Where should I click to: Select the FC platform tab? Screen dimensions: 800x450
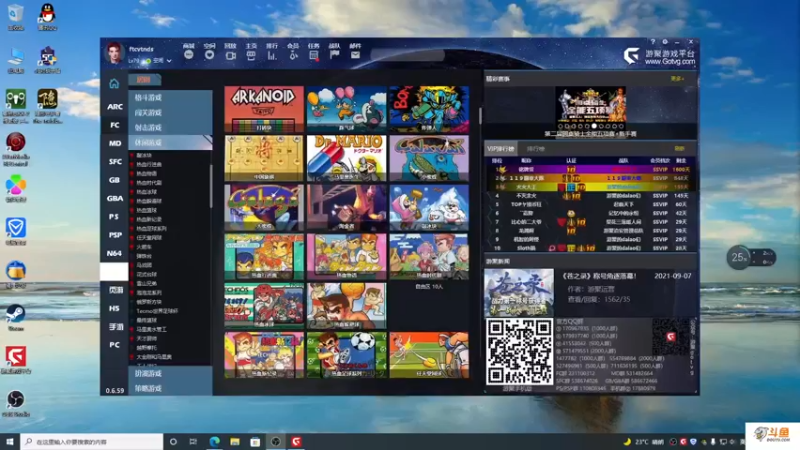click(115, 125)
